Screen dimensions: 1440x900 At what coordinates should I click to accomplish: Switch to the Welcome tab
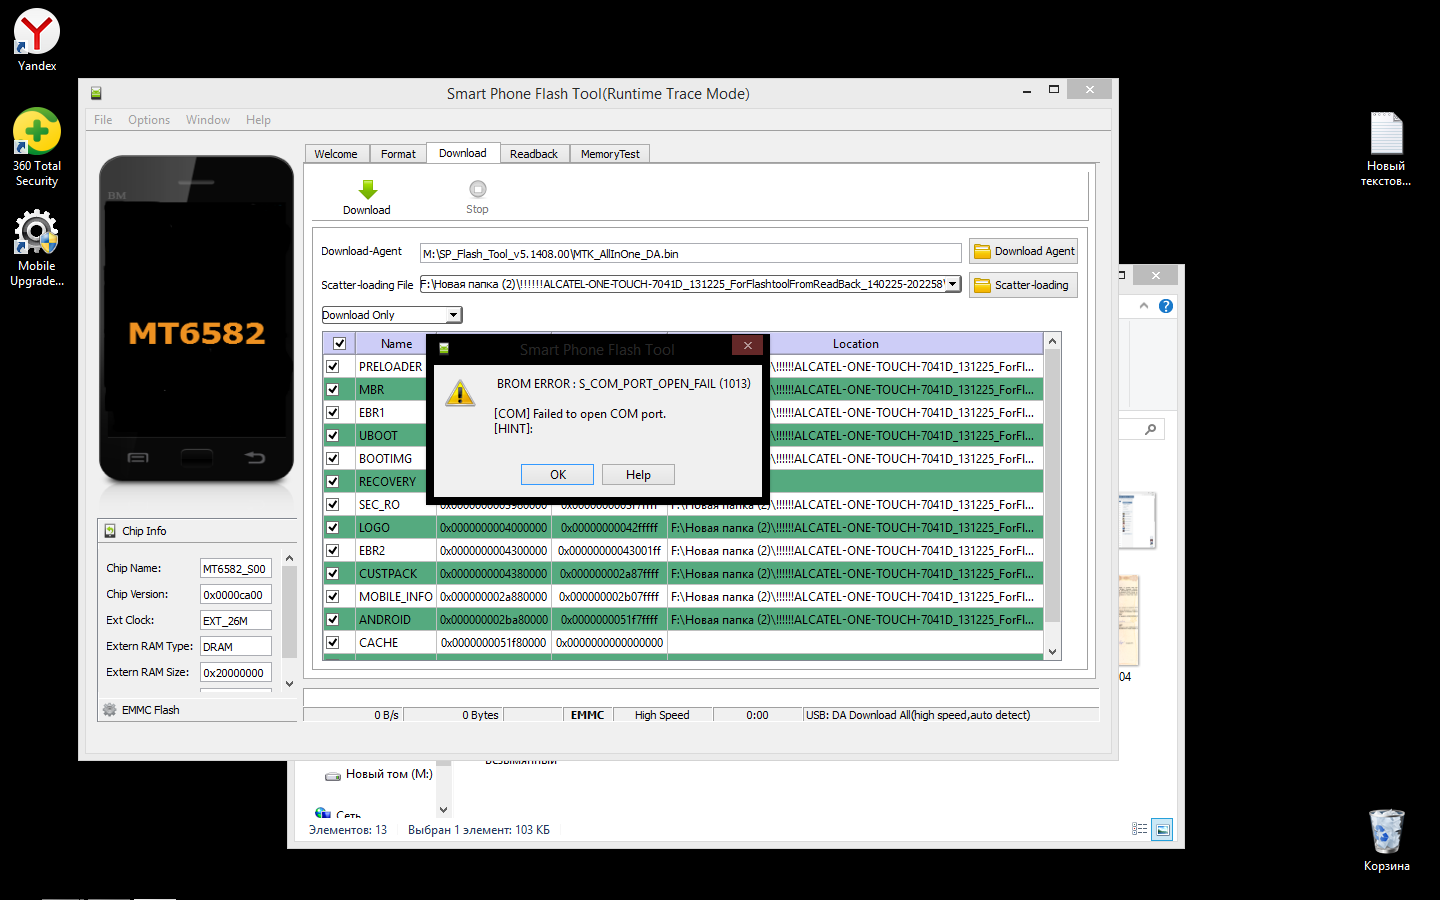(336, 154)
